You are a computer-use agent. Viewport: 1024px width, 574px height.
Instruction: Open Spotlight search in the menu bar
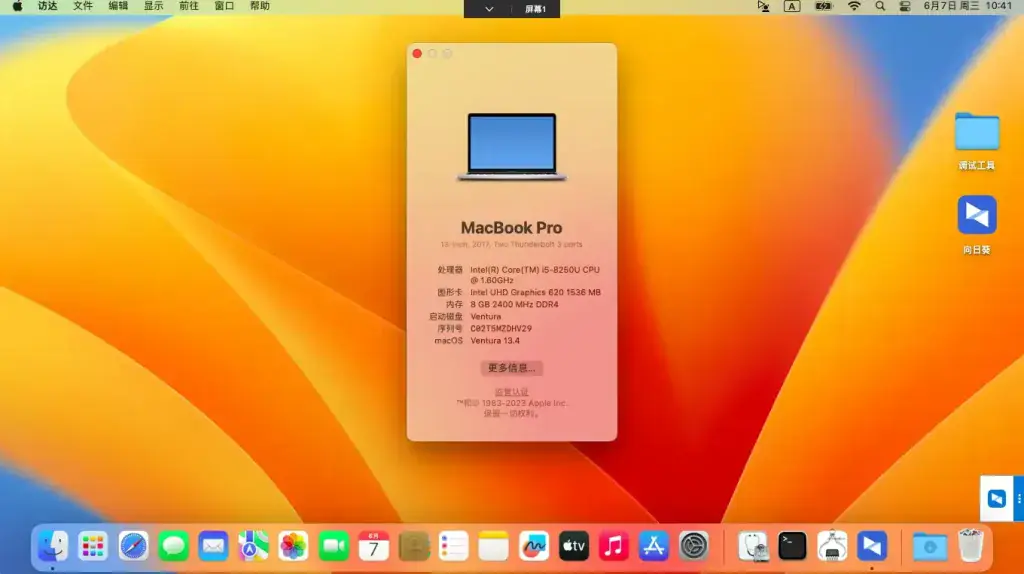(880, 6)
